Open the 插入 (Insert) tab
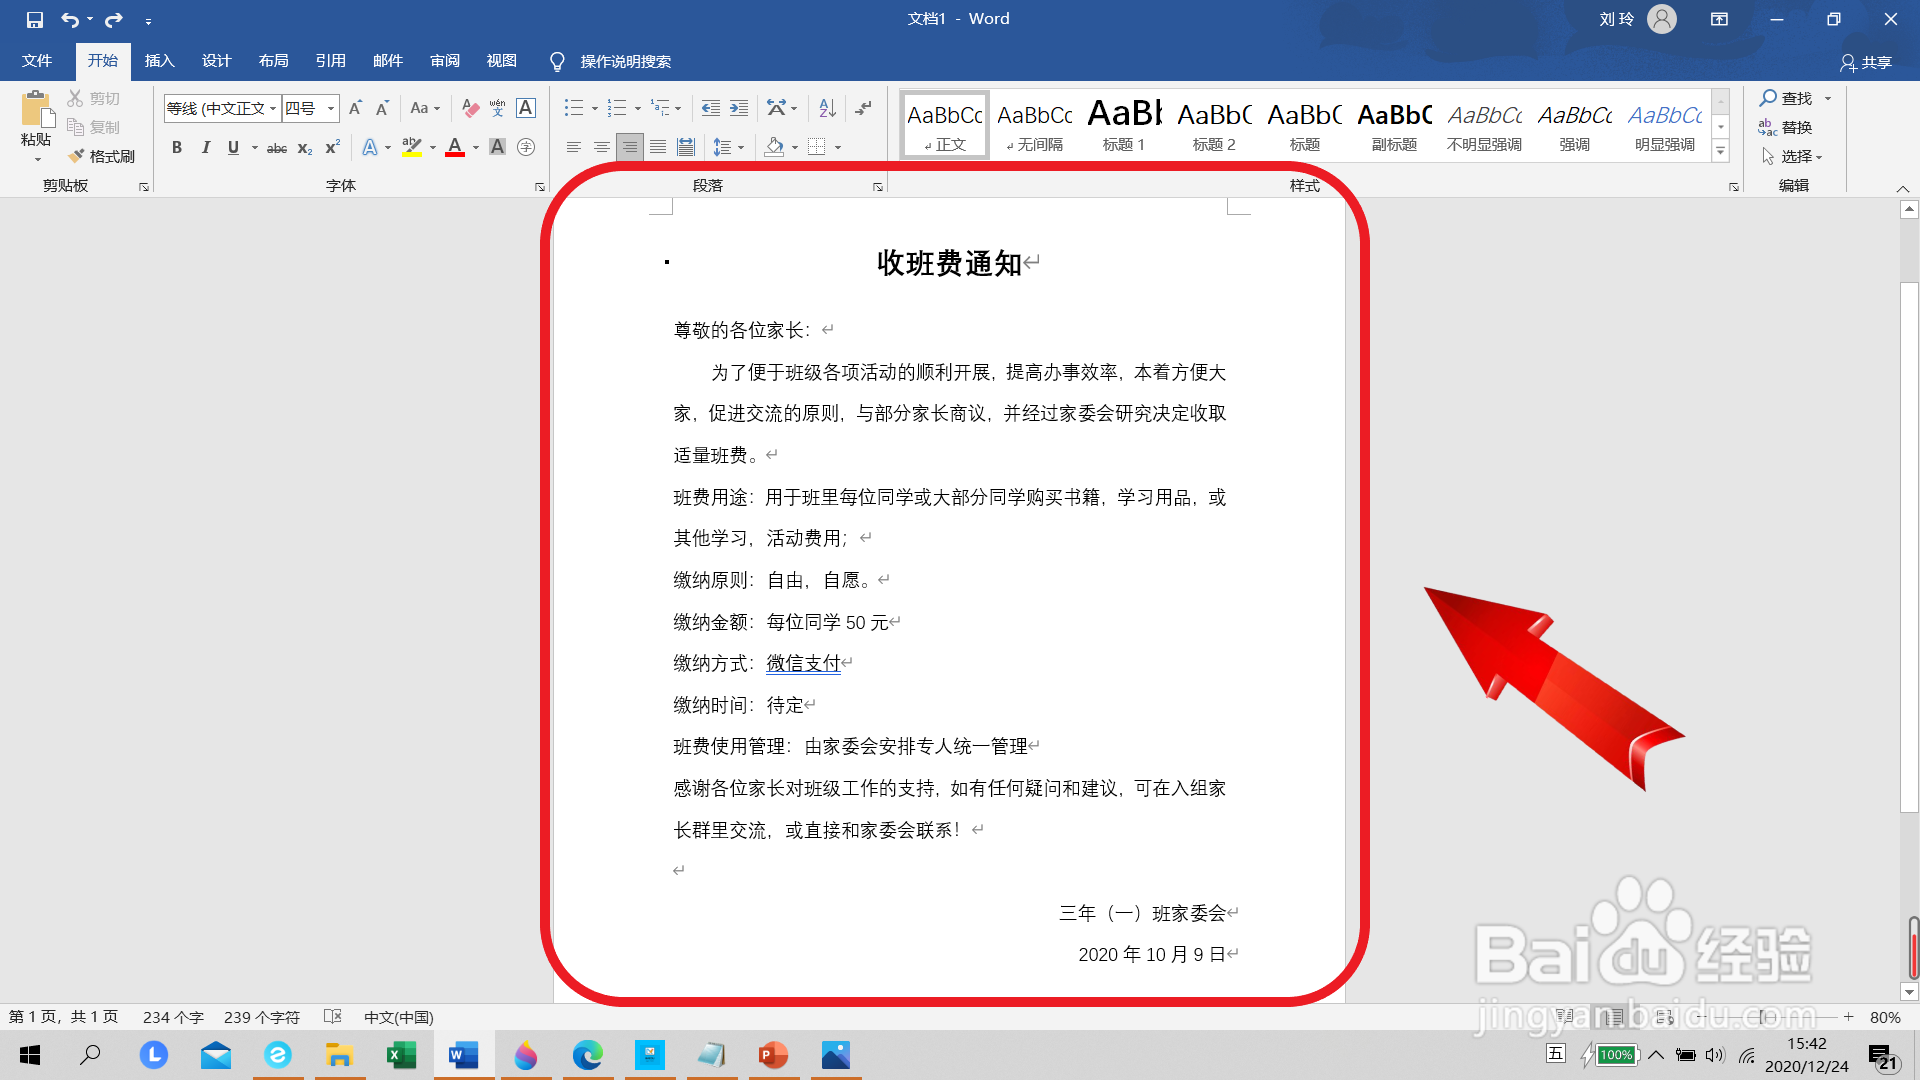Viewport: 1920px width, 1080px height. coord(159,61)
